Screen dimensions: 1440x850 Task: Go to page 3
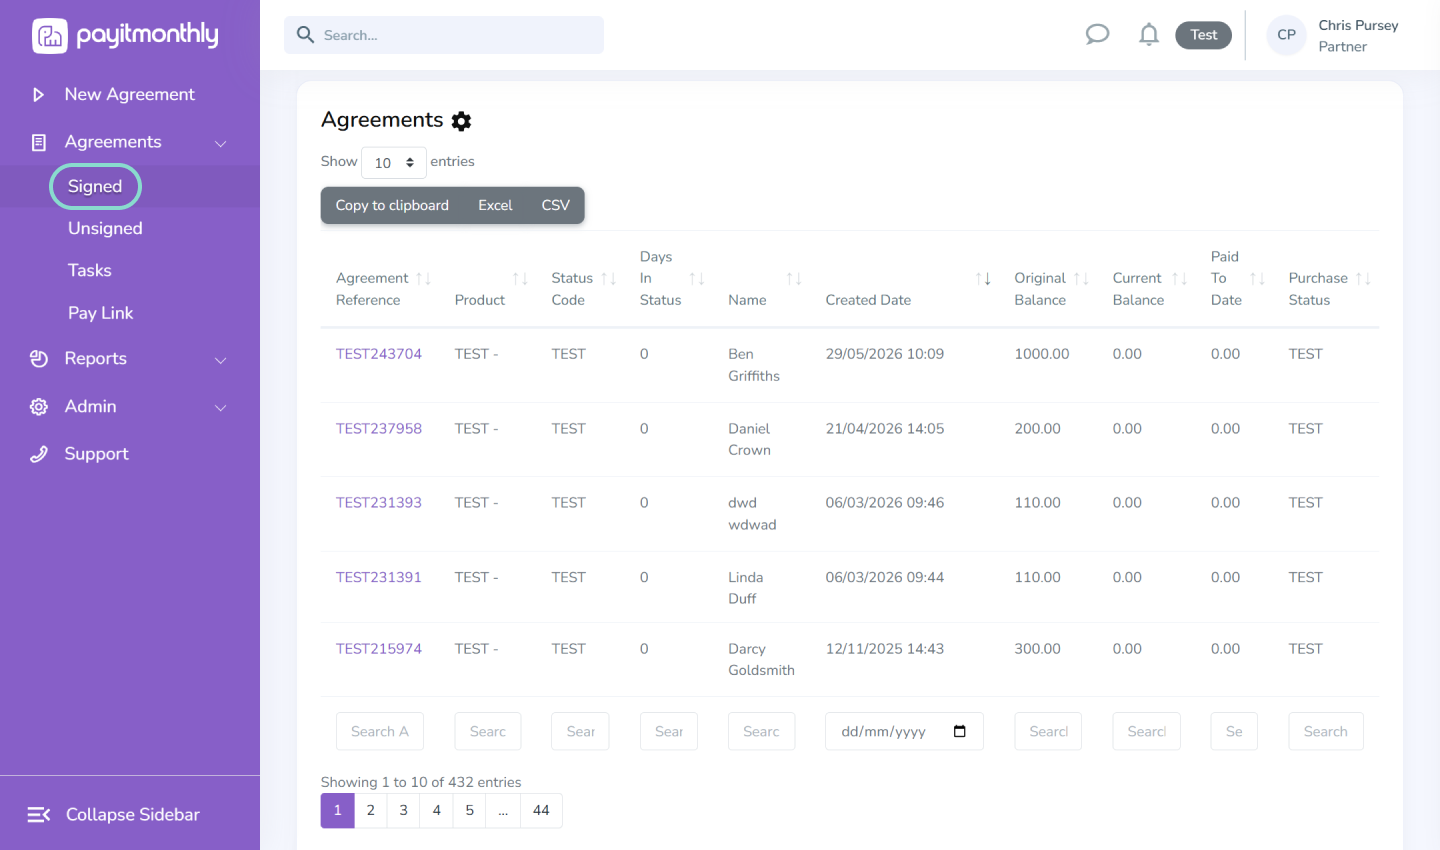[404, 811]
